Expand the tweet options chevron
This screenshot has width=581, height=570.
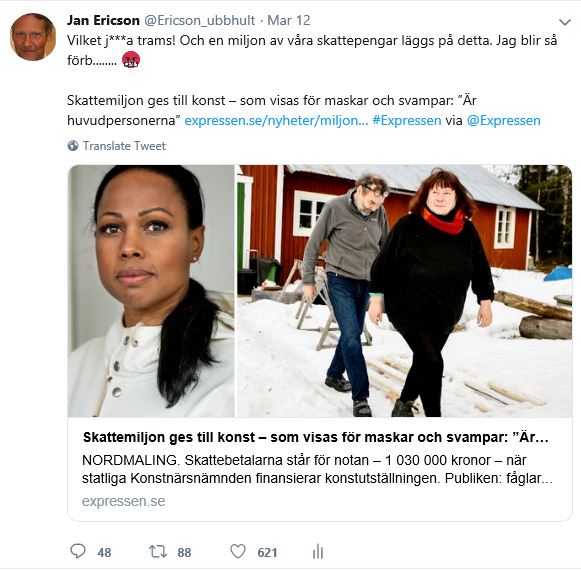coord(565,22)
